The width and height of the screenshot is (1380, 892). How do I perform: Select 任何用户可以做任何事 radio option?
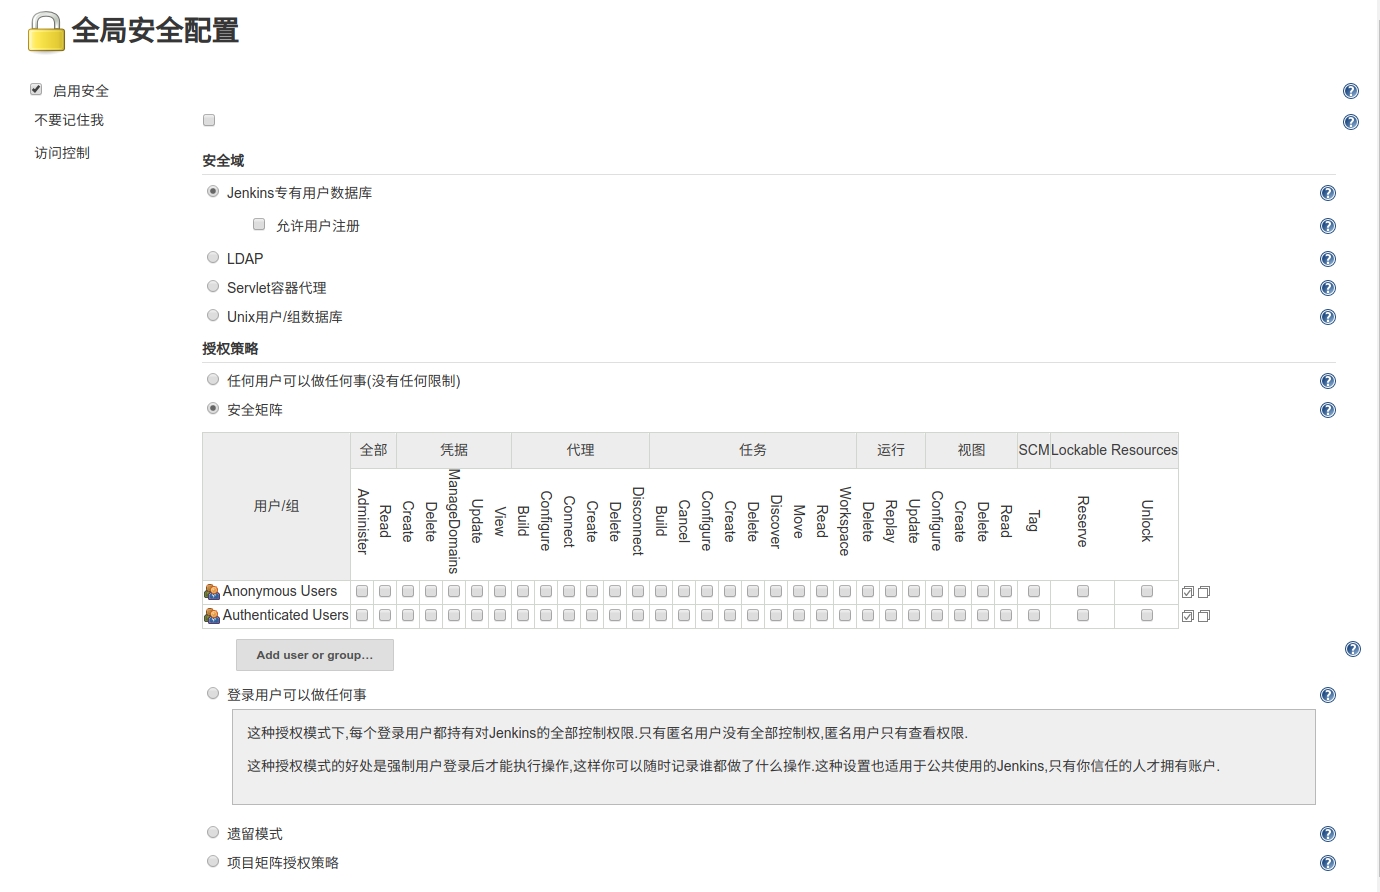(x=213, y=379)
